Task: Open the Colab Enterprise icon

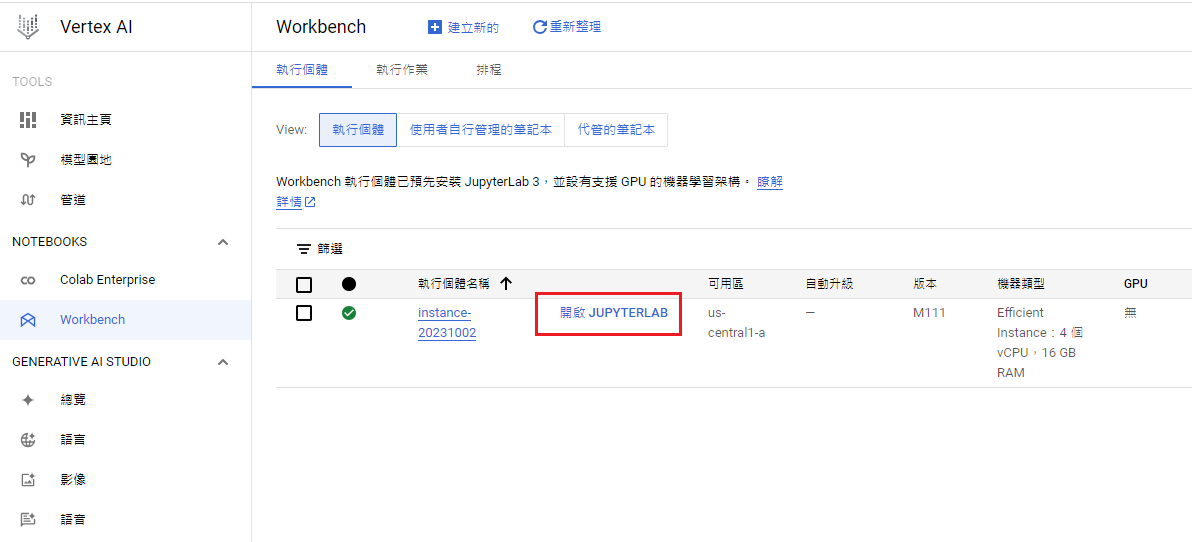Action: click(x=28, y=280)
